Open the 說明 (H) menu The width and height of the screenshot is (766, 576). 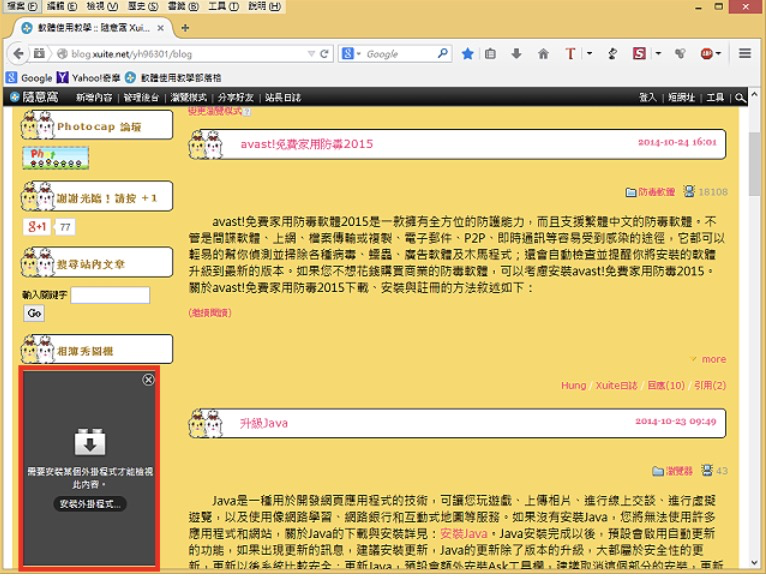(264, 6)
